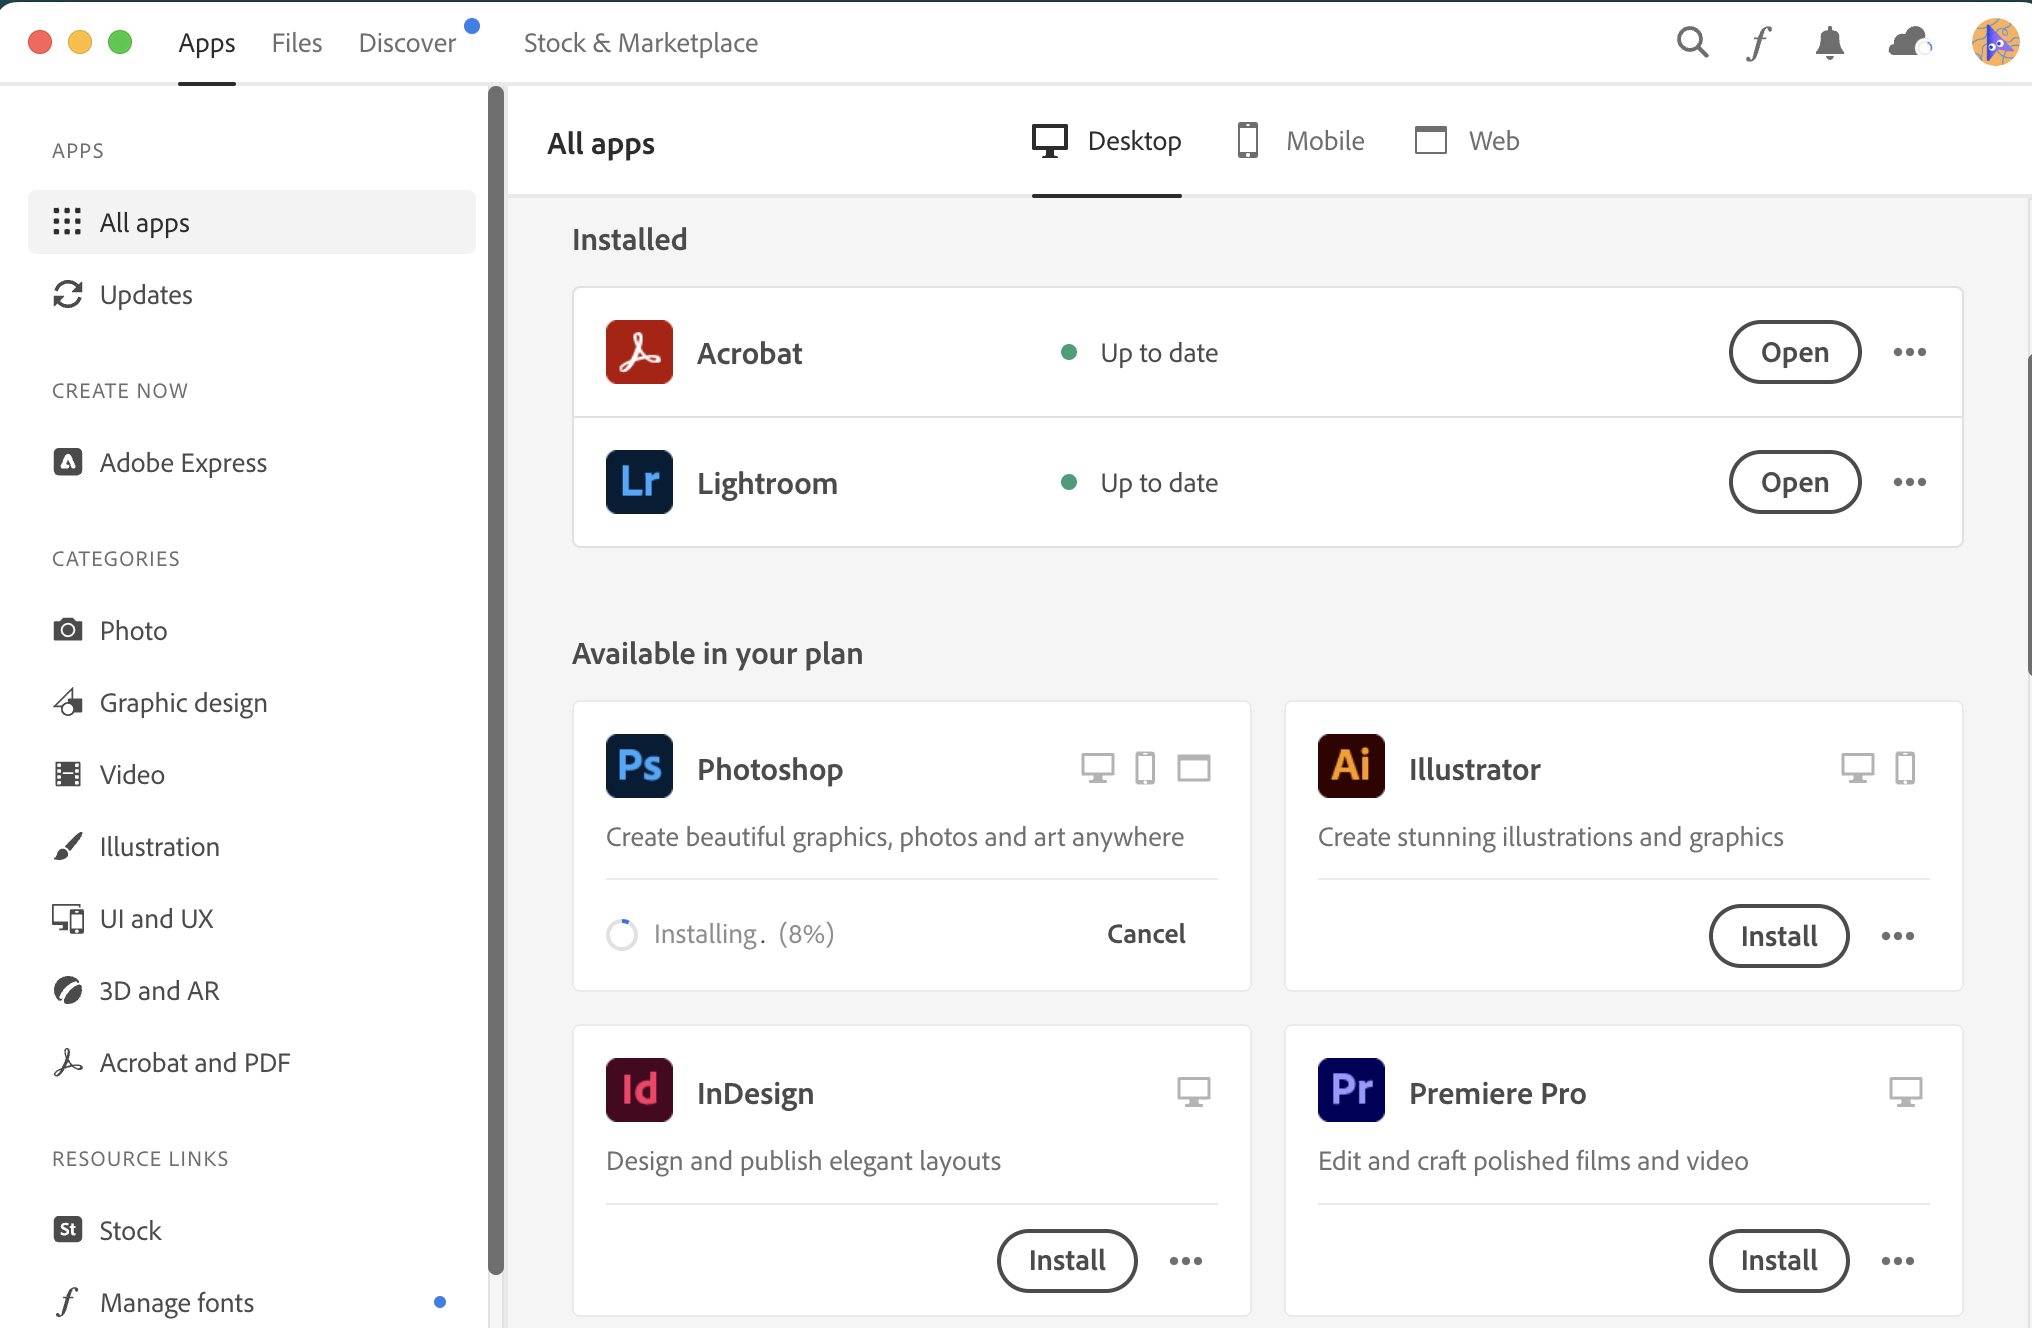Open Acrobat with the Open button
Viewport: 2032px width, 1328px height.
click(1794, 352)
